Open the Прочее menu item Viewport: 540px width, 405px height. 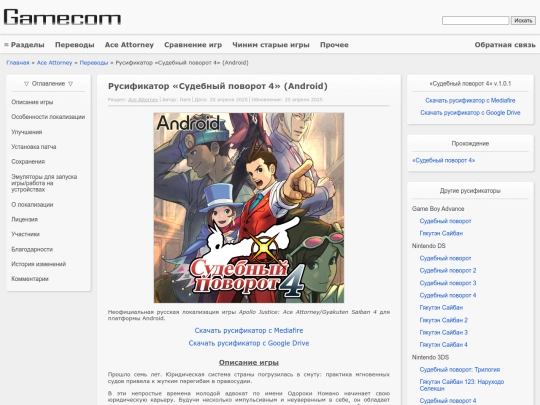tap(334, 45)
